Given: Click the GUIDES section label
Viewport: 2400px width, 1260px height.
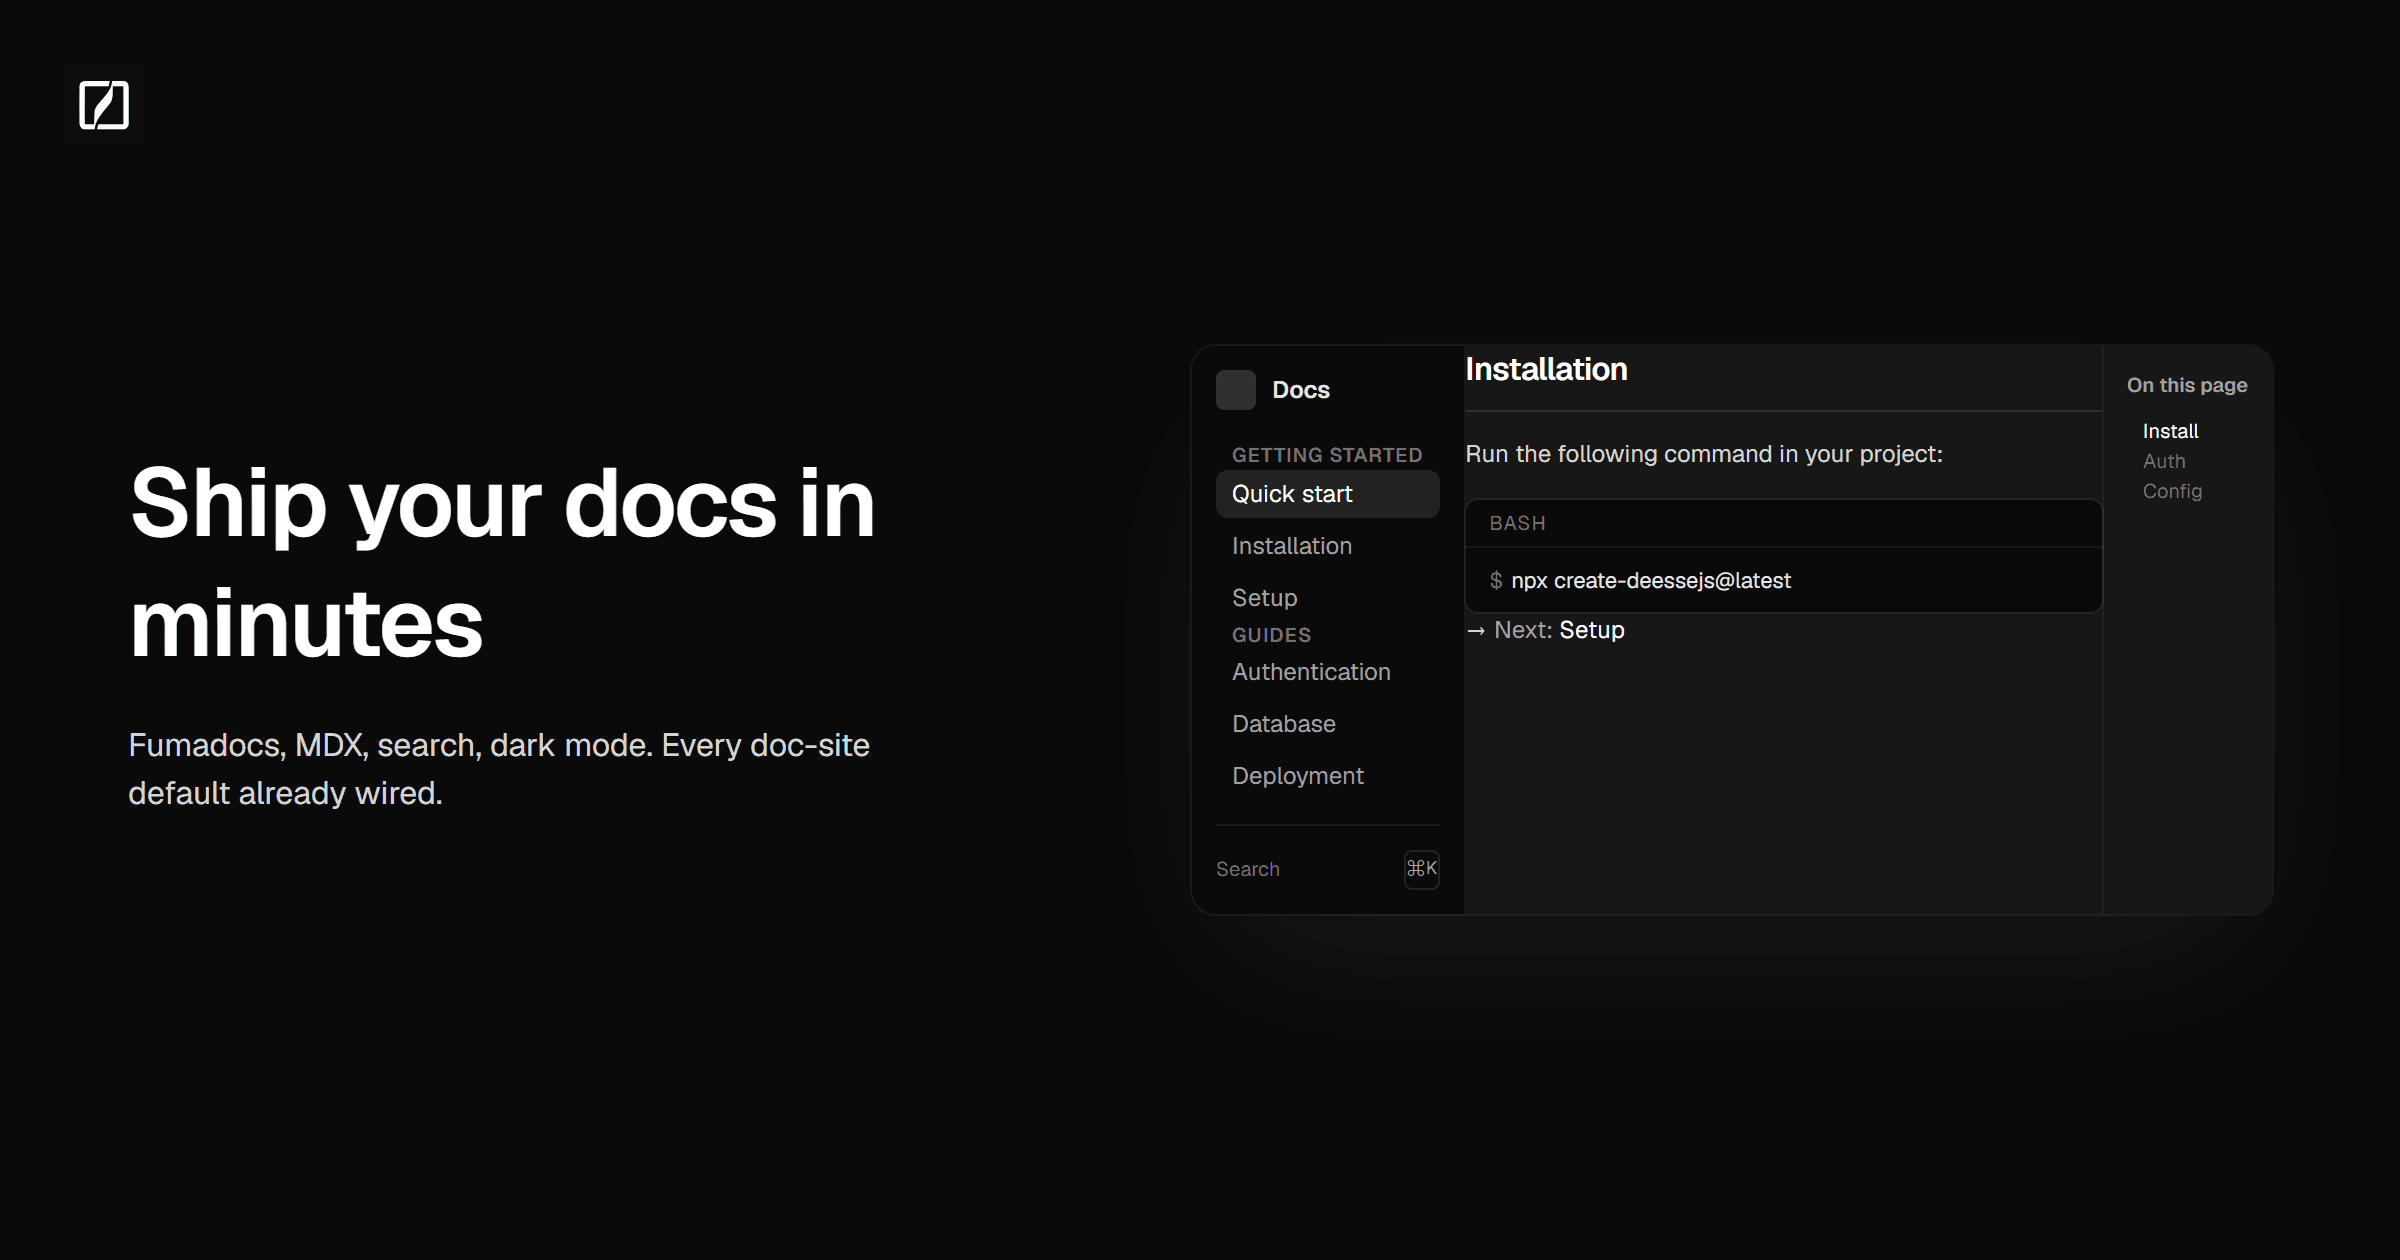Looking at the screenshot, I should (1271, 635).
